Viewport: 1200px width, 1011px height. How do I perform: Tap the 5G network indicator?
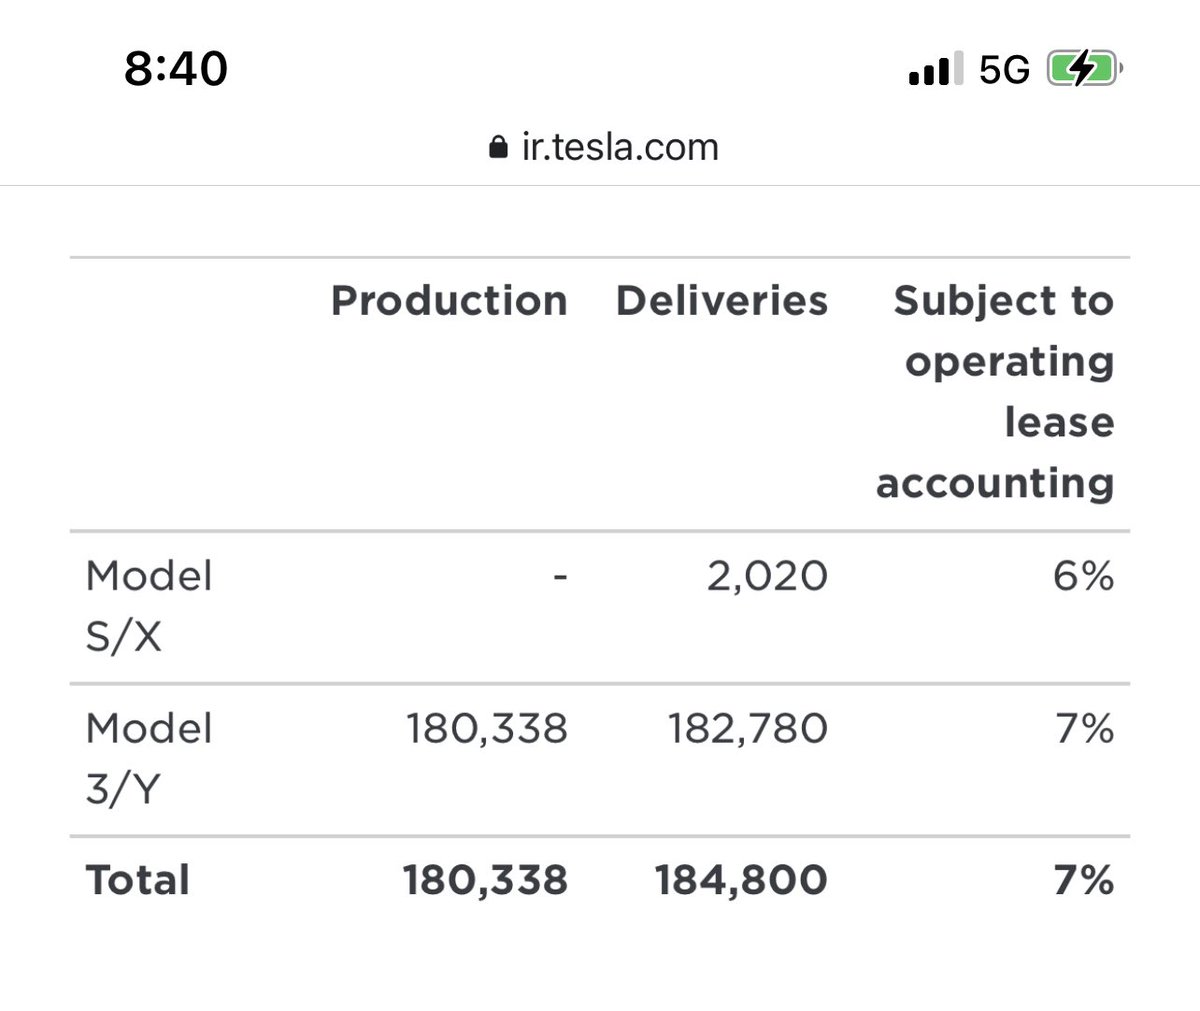(x=1004, y=70)
